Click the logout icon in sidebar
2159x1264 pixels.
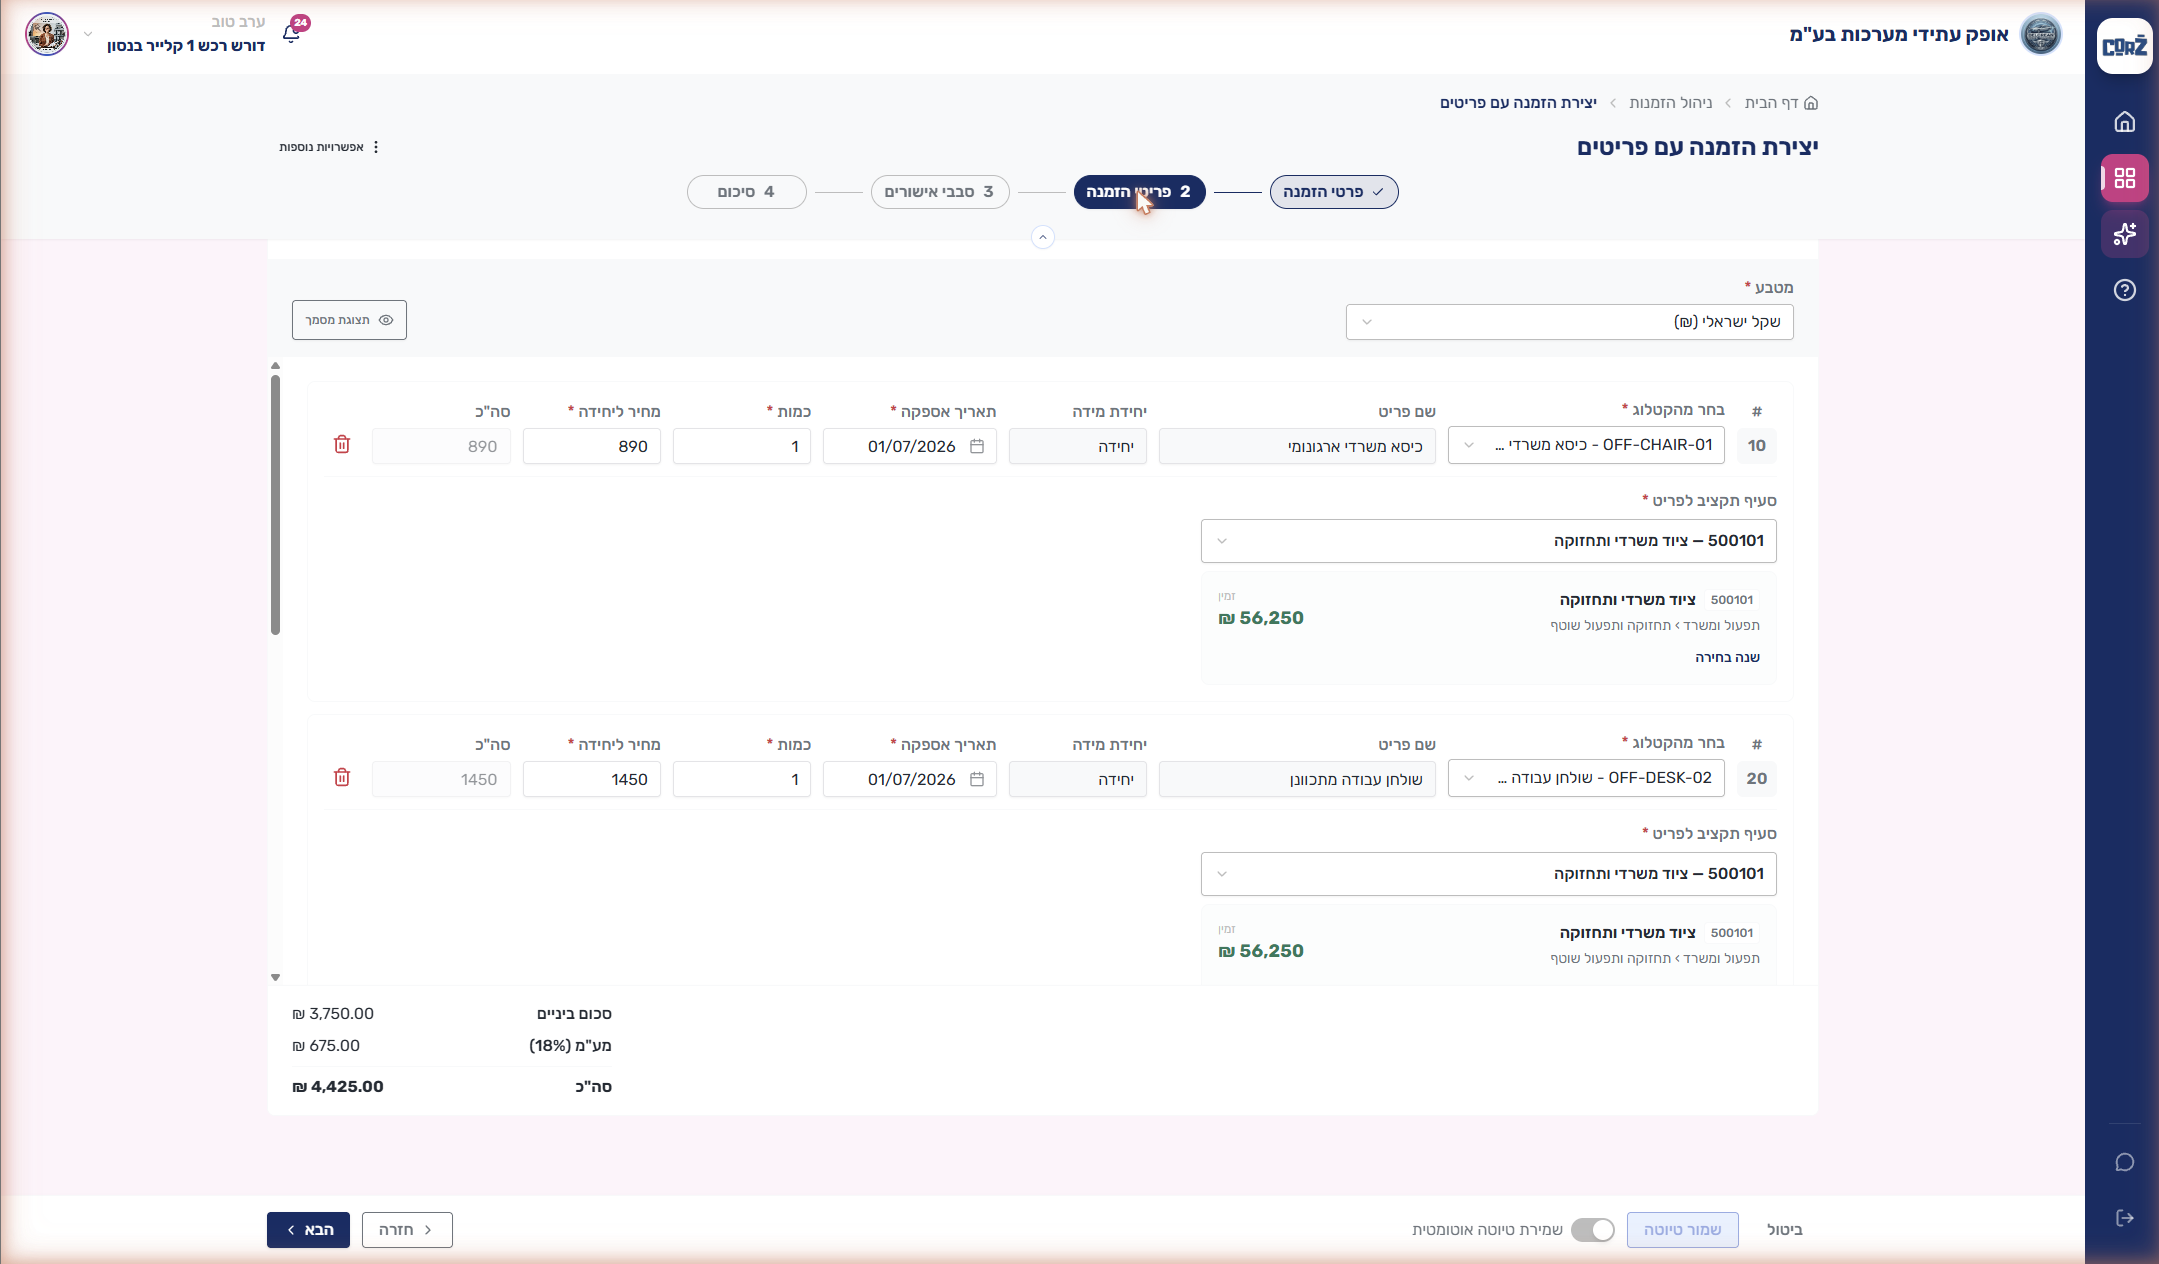pos(2124,1218)
